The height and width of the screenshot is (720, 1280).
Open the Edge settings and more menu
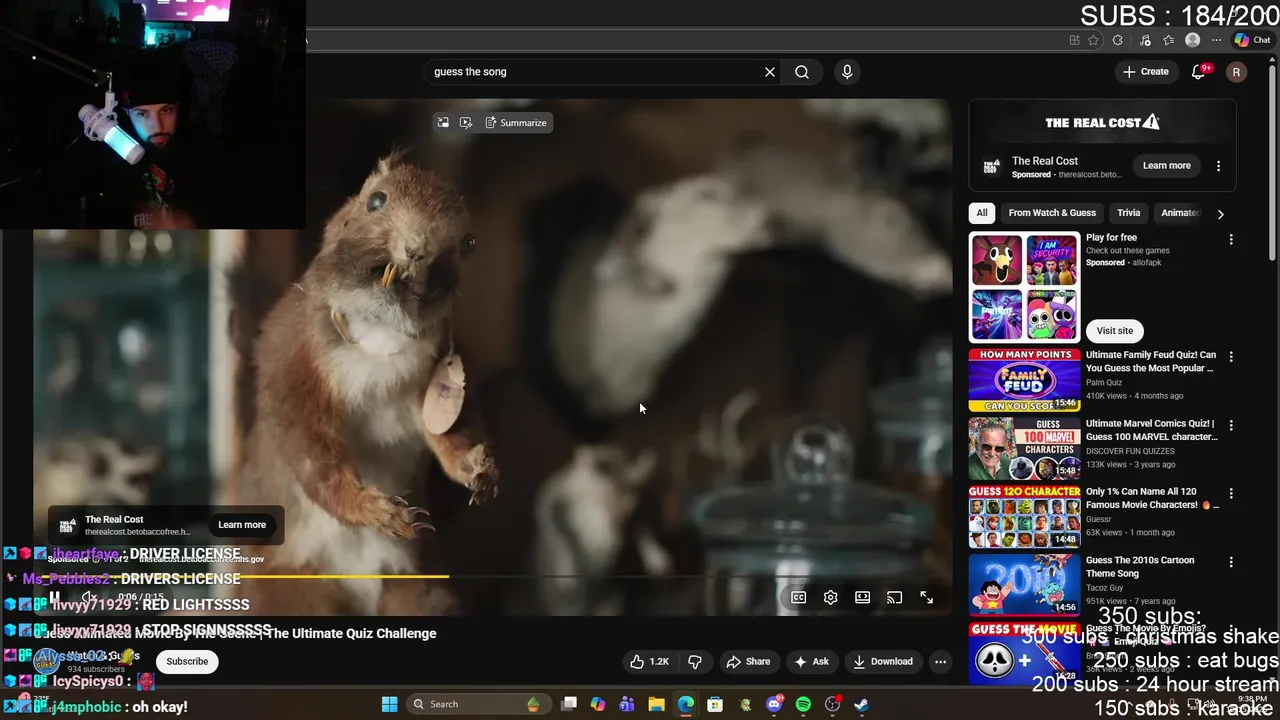[1216, 40]
